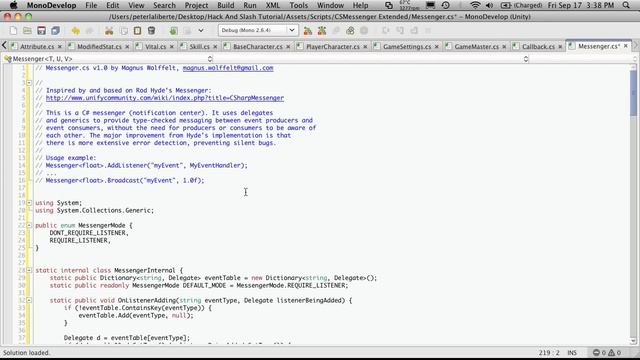The height and width of the screenshot is (360, 640).
Task: Click the Step Out debug icon
Action: [414, 31]
